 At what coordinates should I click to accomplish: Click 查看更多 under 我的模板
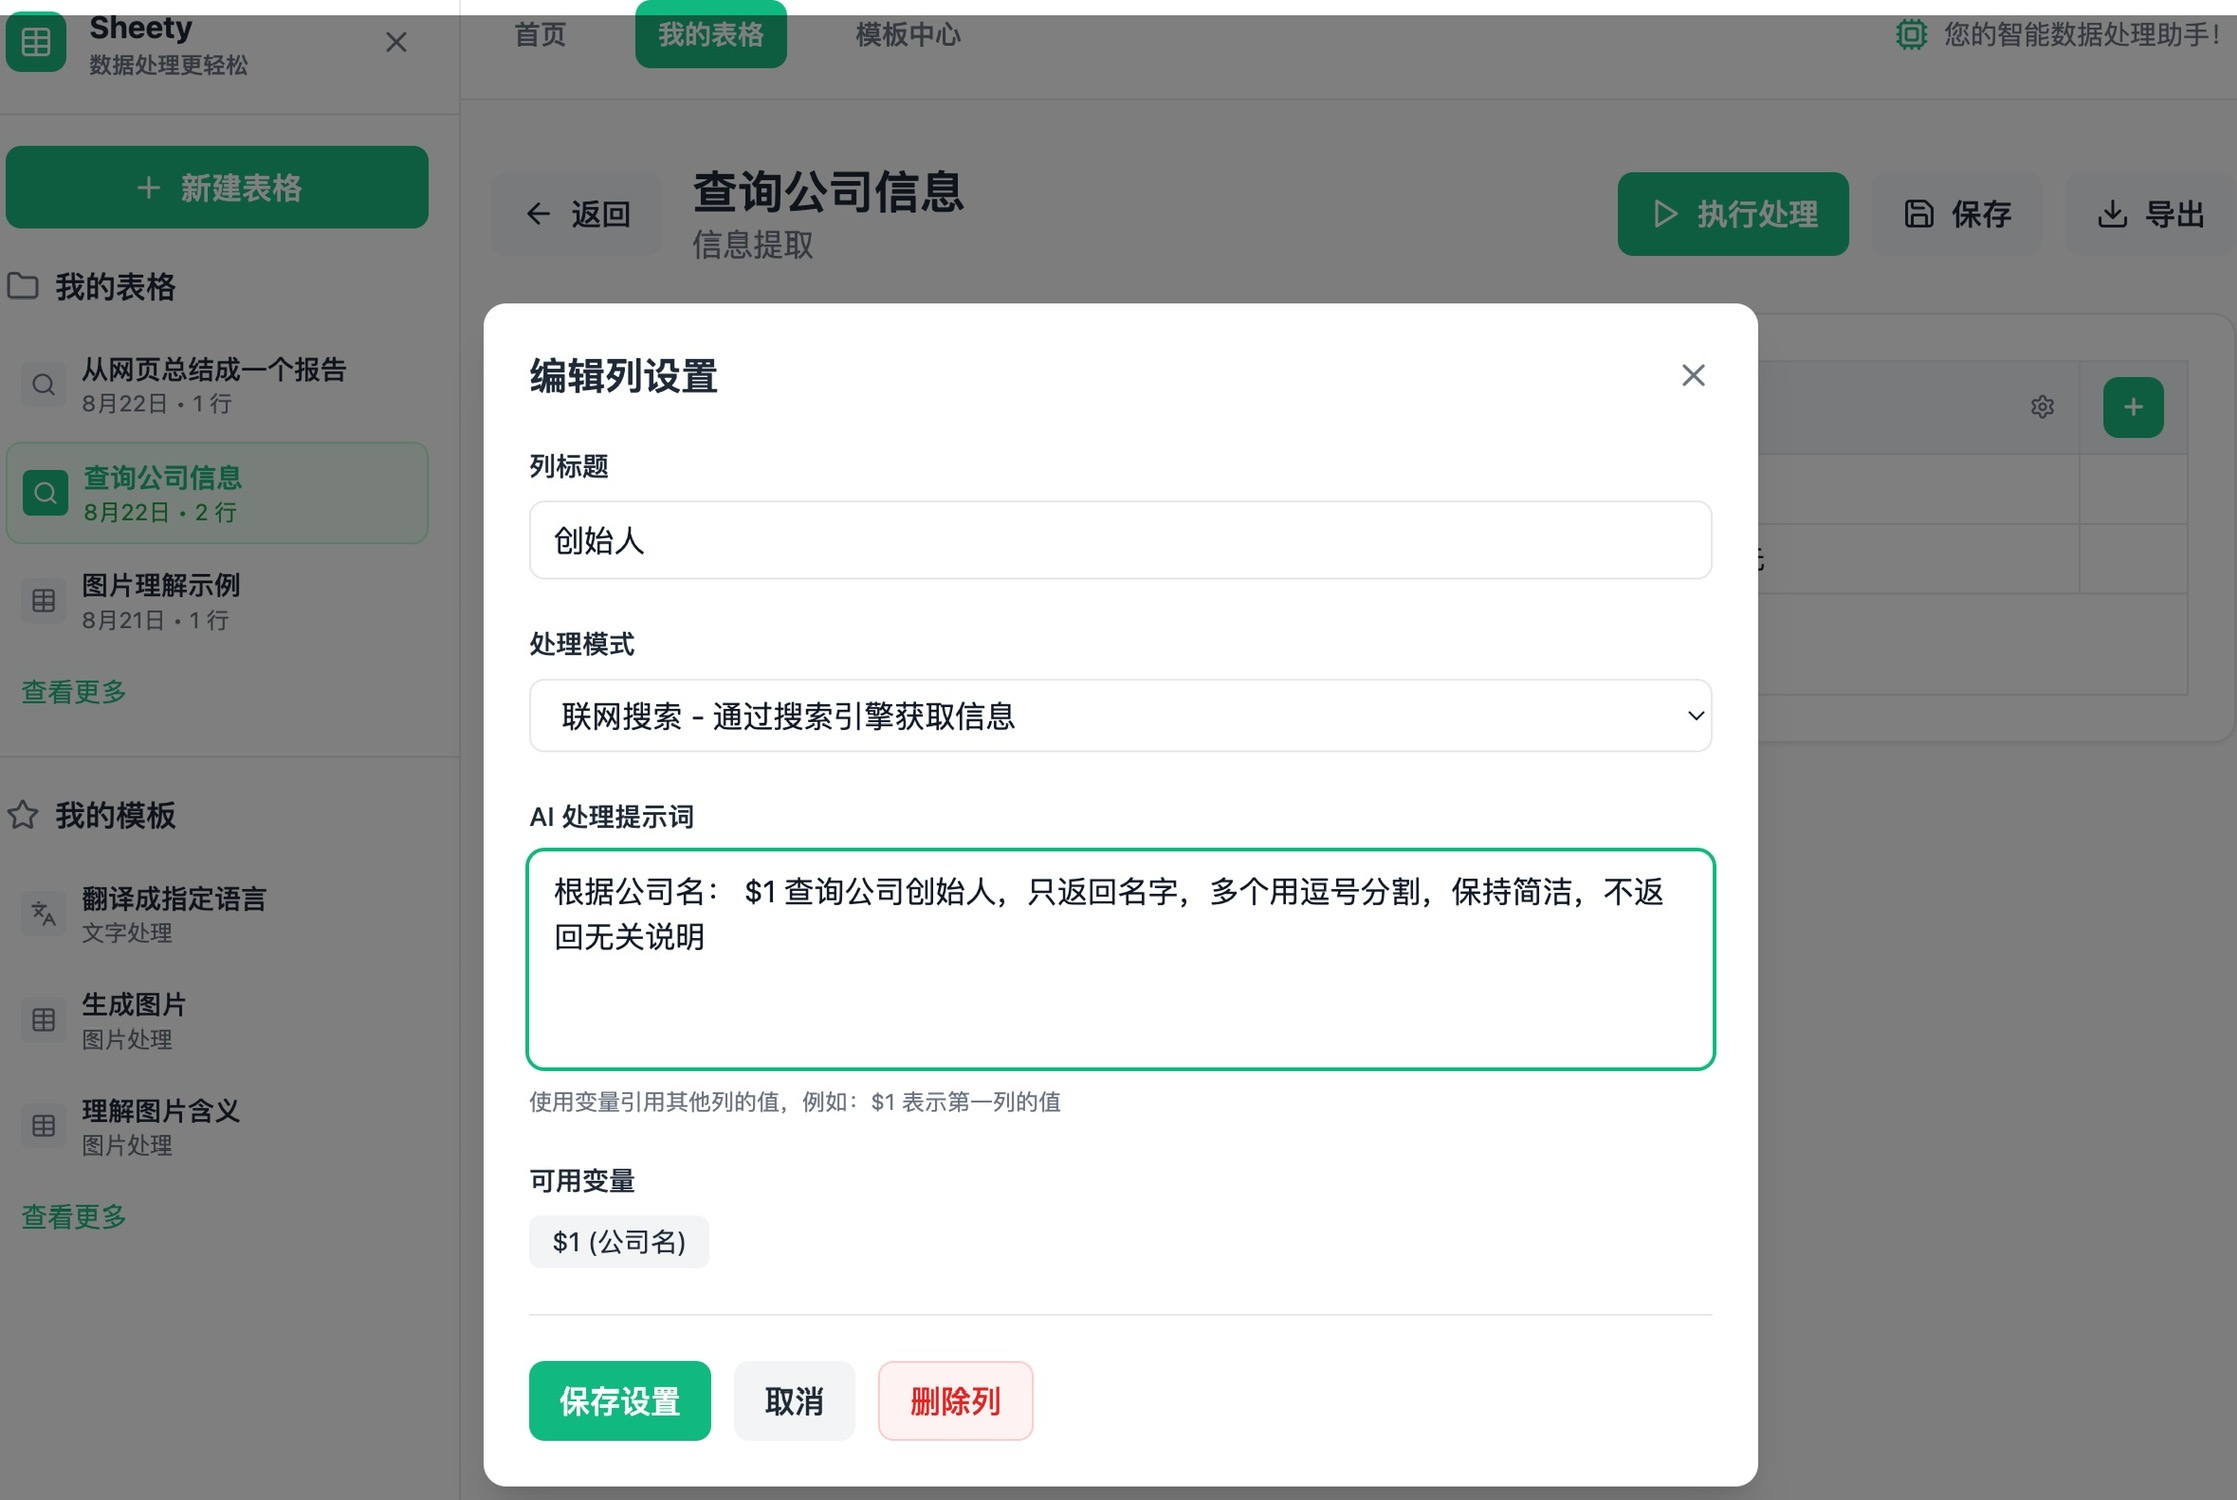pyautogui.click(x=74, y=1216)
